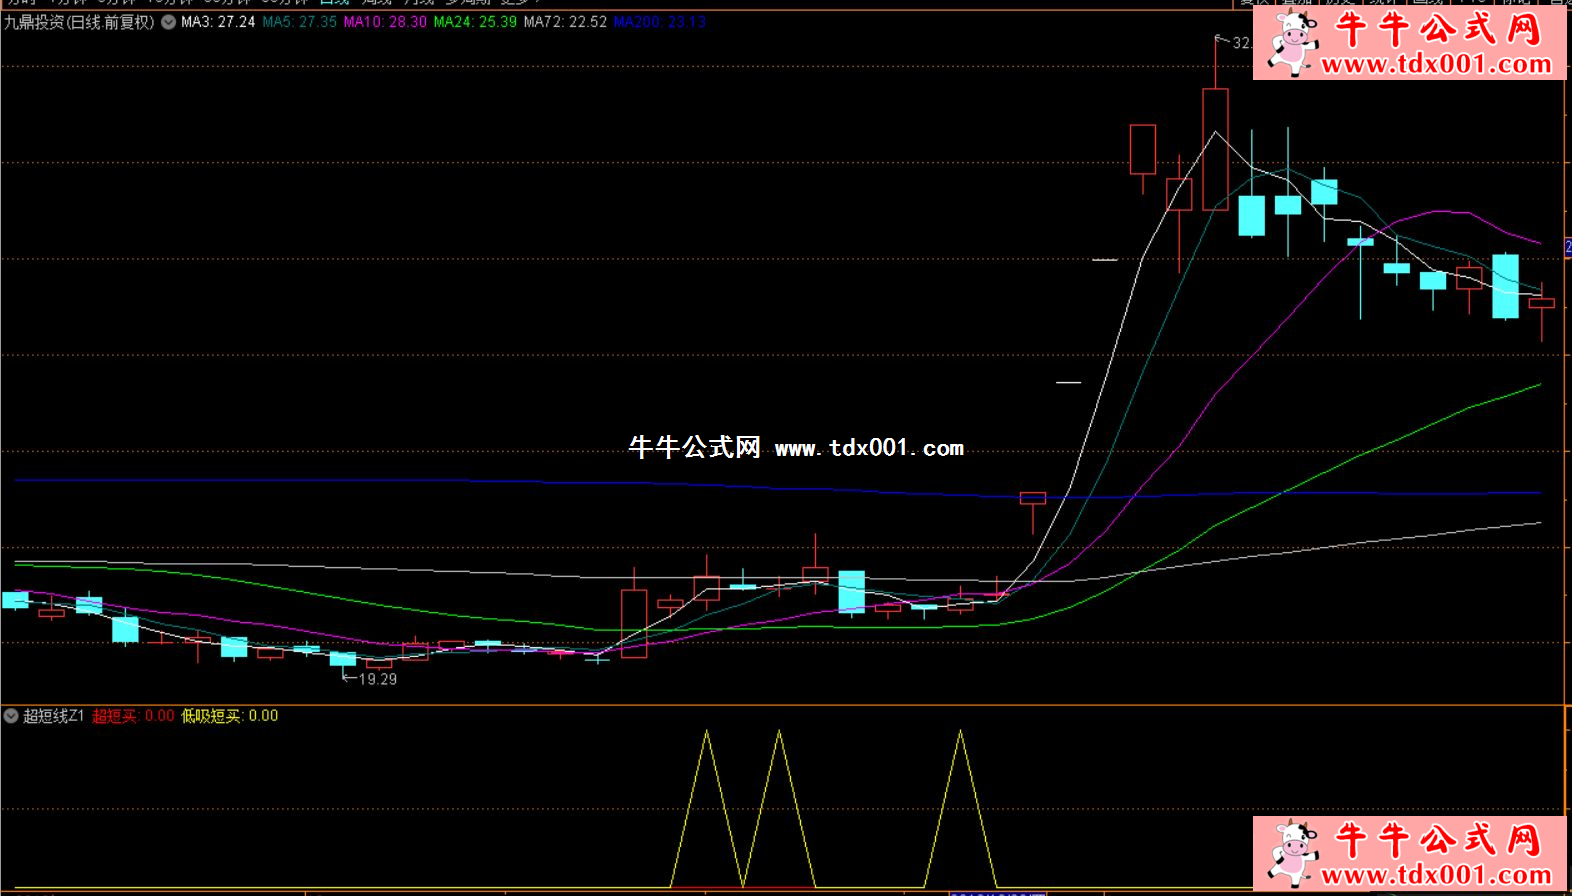Image resolution: width=1572 pixels, height=896 pixels.
Task: Click the MA24: 25.39 value
Action: tap(475, 22)
